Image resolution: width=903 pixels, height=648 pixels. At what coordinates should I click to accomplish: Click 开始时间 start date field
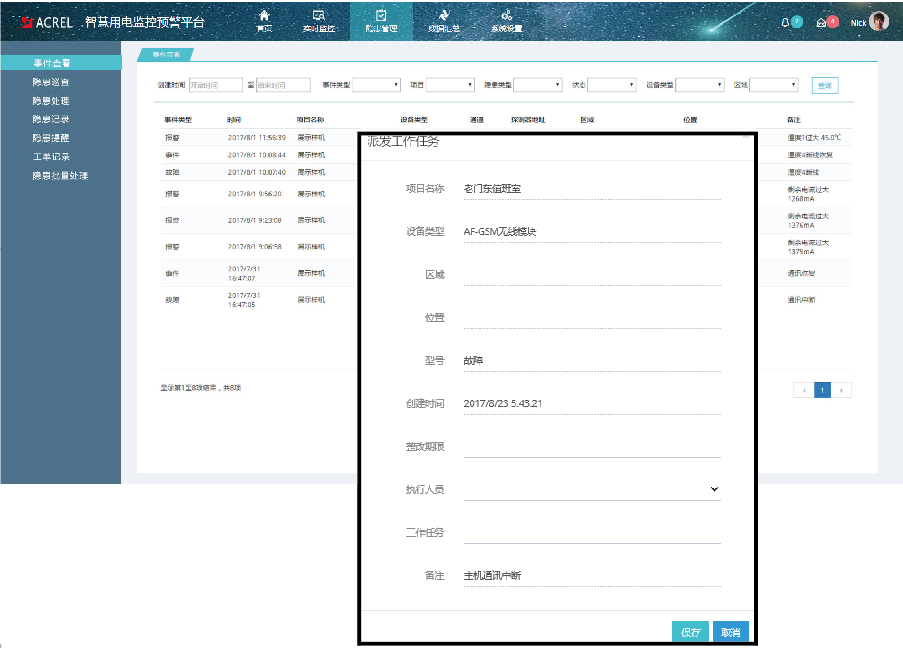(x=216, y=85)
